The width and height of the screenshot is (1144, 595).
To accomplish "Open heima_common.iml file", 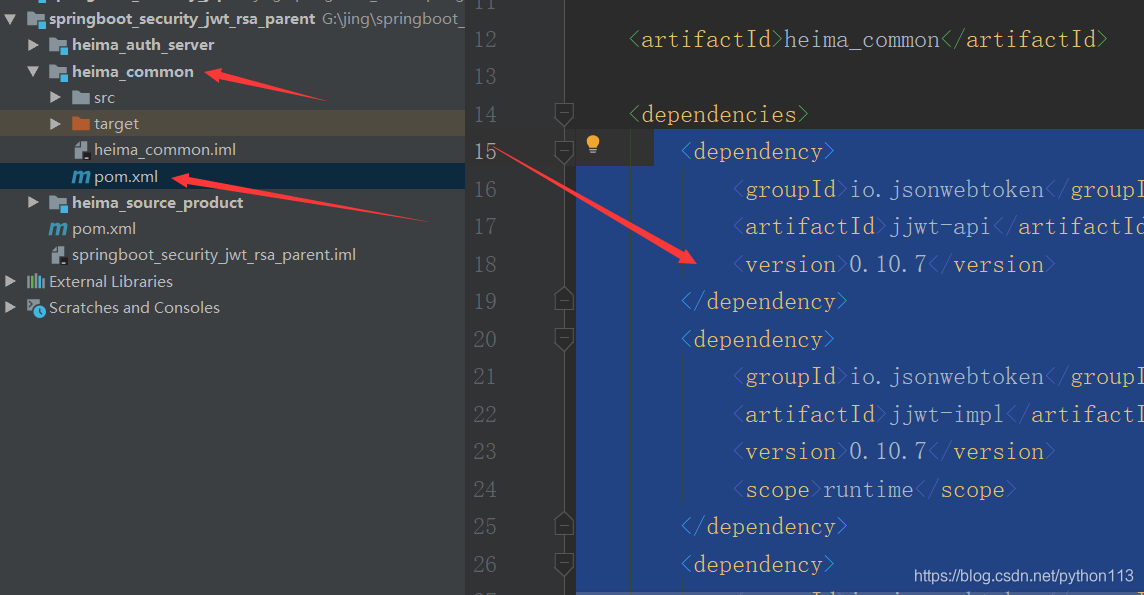I will [x=165, y=149].
